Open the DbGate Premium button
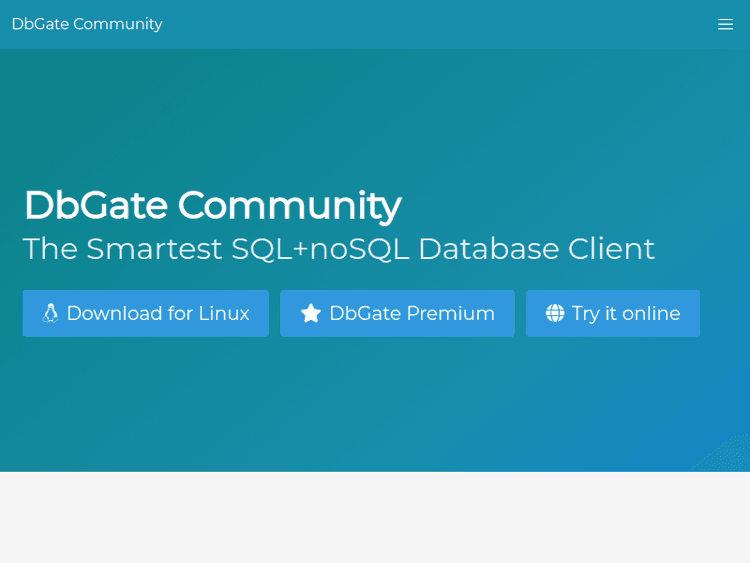 (x=397, y=314)
